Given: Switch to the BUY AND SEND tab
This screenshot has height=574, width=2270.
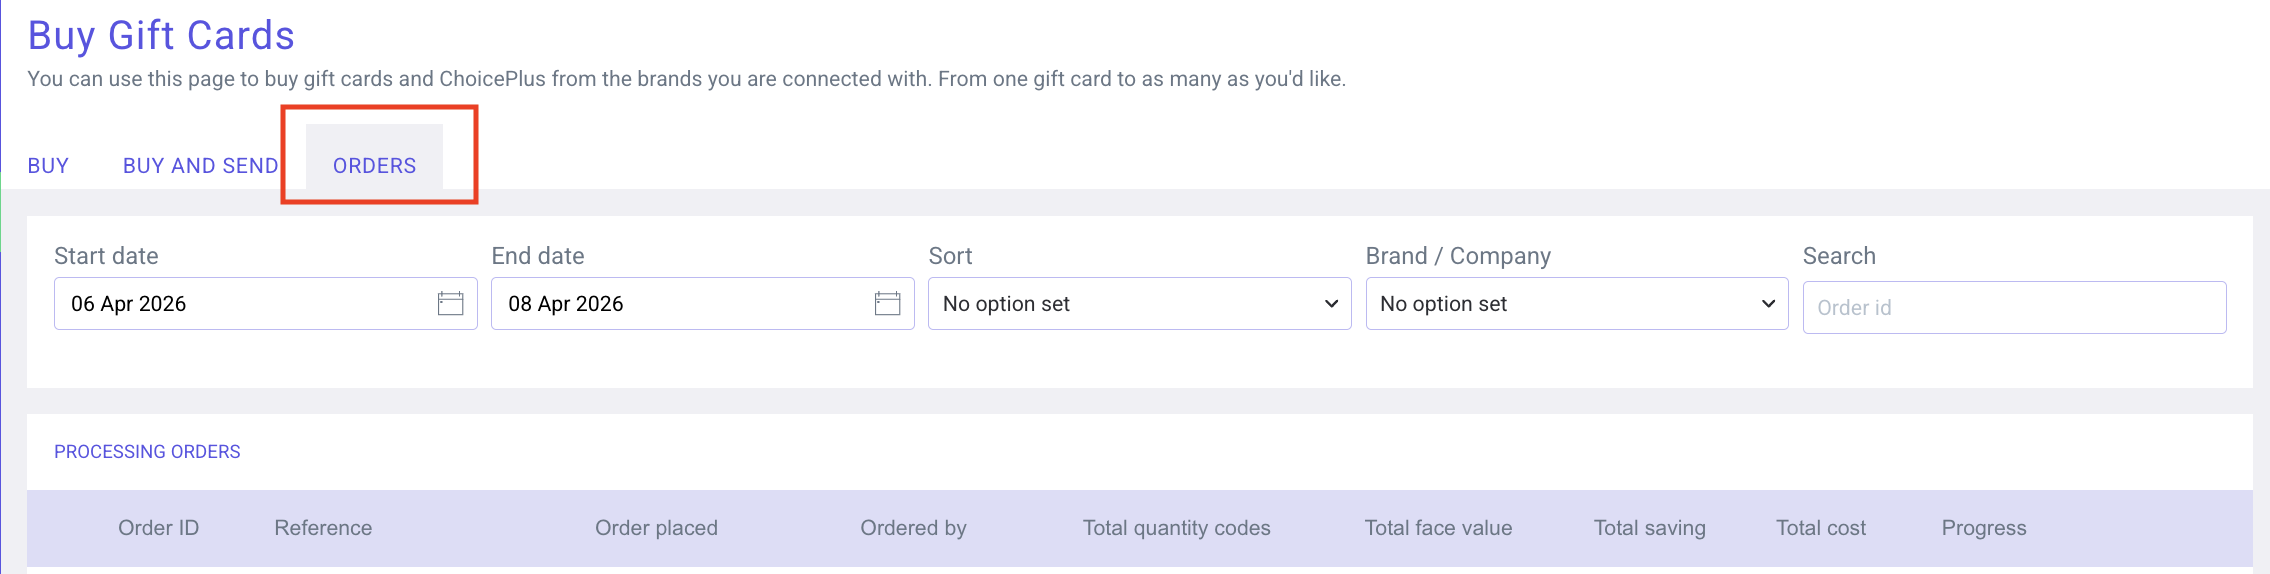Looking at the screenshot, I should pyautogui.click(x=200, y=166).
